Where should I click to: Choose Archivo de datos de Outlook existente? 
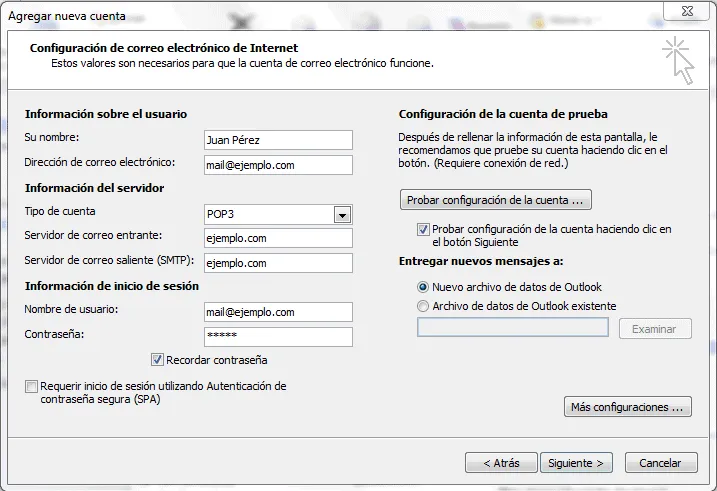coord(423,306)
